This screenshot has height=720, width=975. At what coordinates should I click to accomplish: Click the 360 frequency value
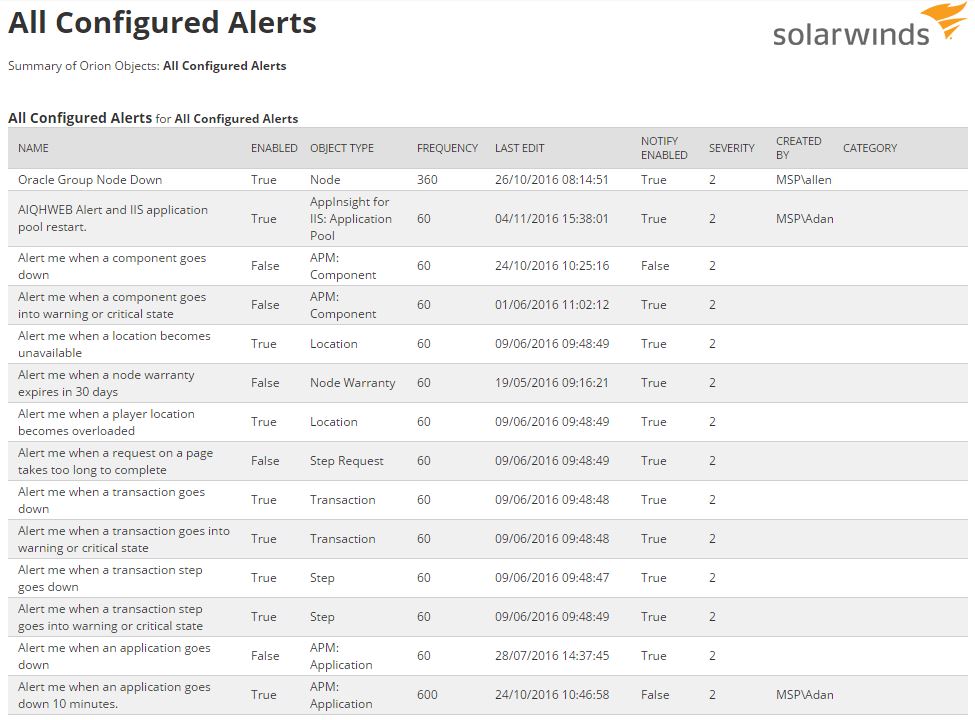pos(428,180)
